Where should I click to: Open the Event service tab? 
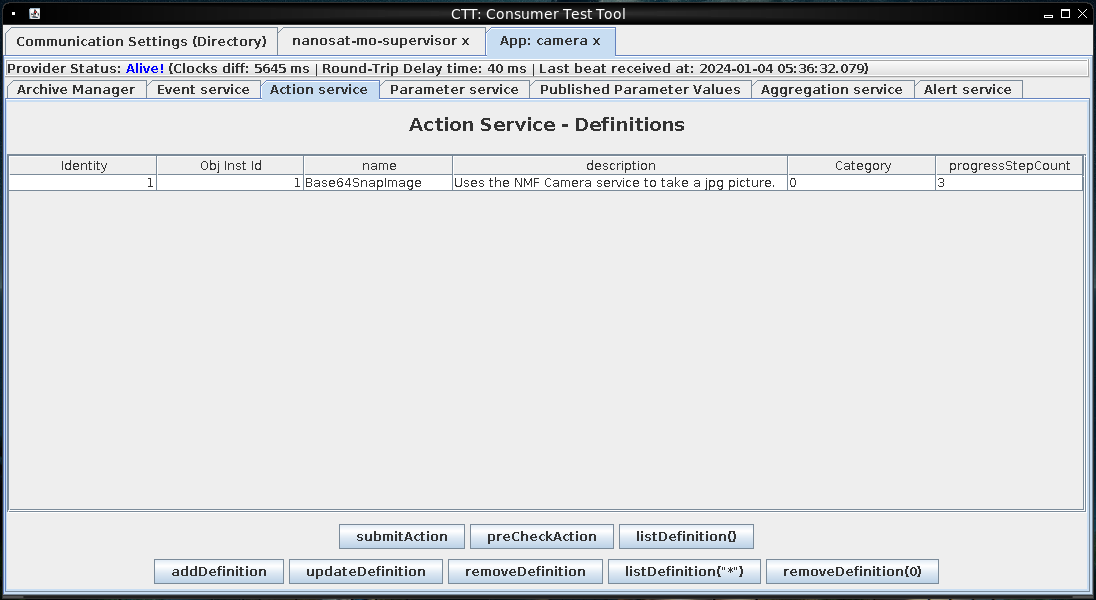tap(203, 90)
